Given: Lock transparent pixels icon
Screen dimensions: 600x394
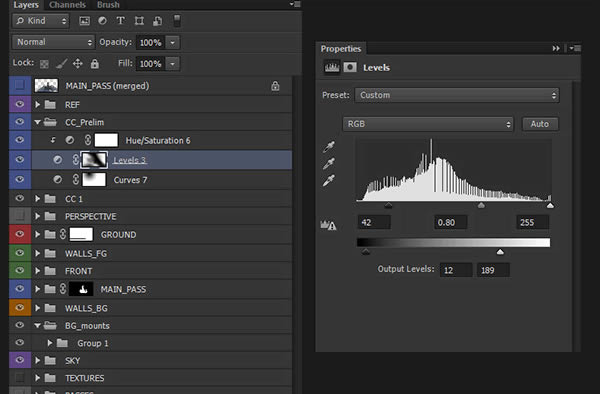Looking at the screenshot, I should click(44, 64).
